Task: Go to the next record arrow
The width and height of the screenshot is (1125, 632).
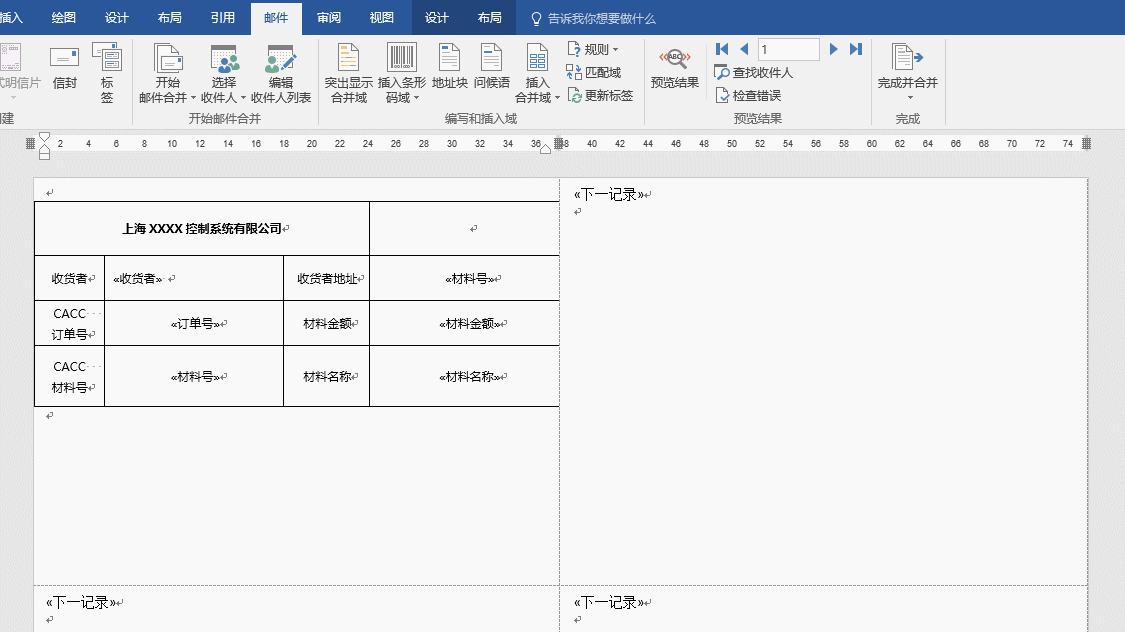Action: 834,49
